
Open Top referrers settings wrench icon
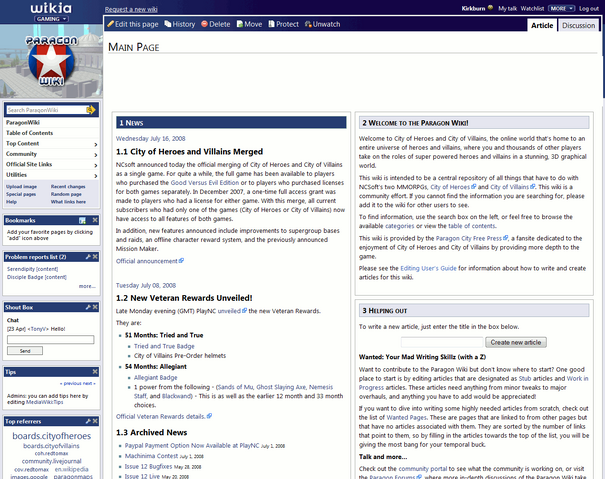pos(88,421)
